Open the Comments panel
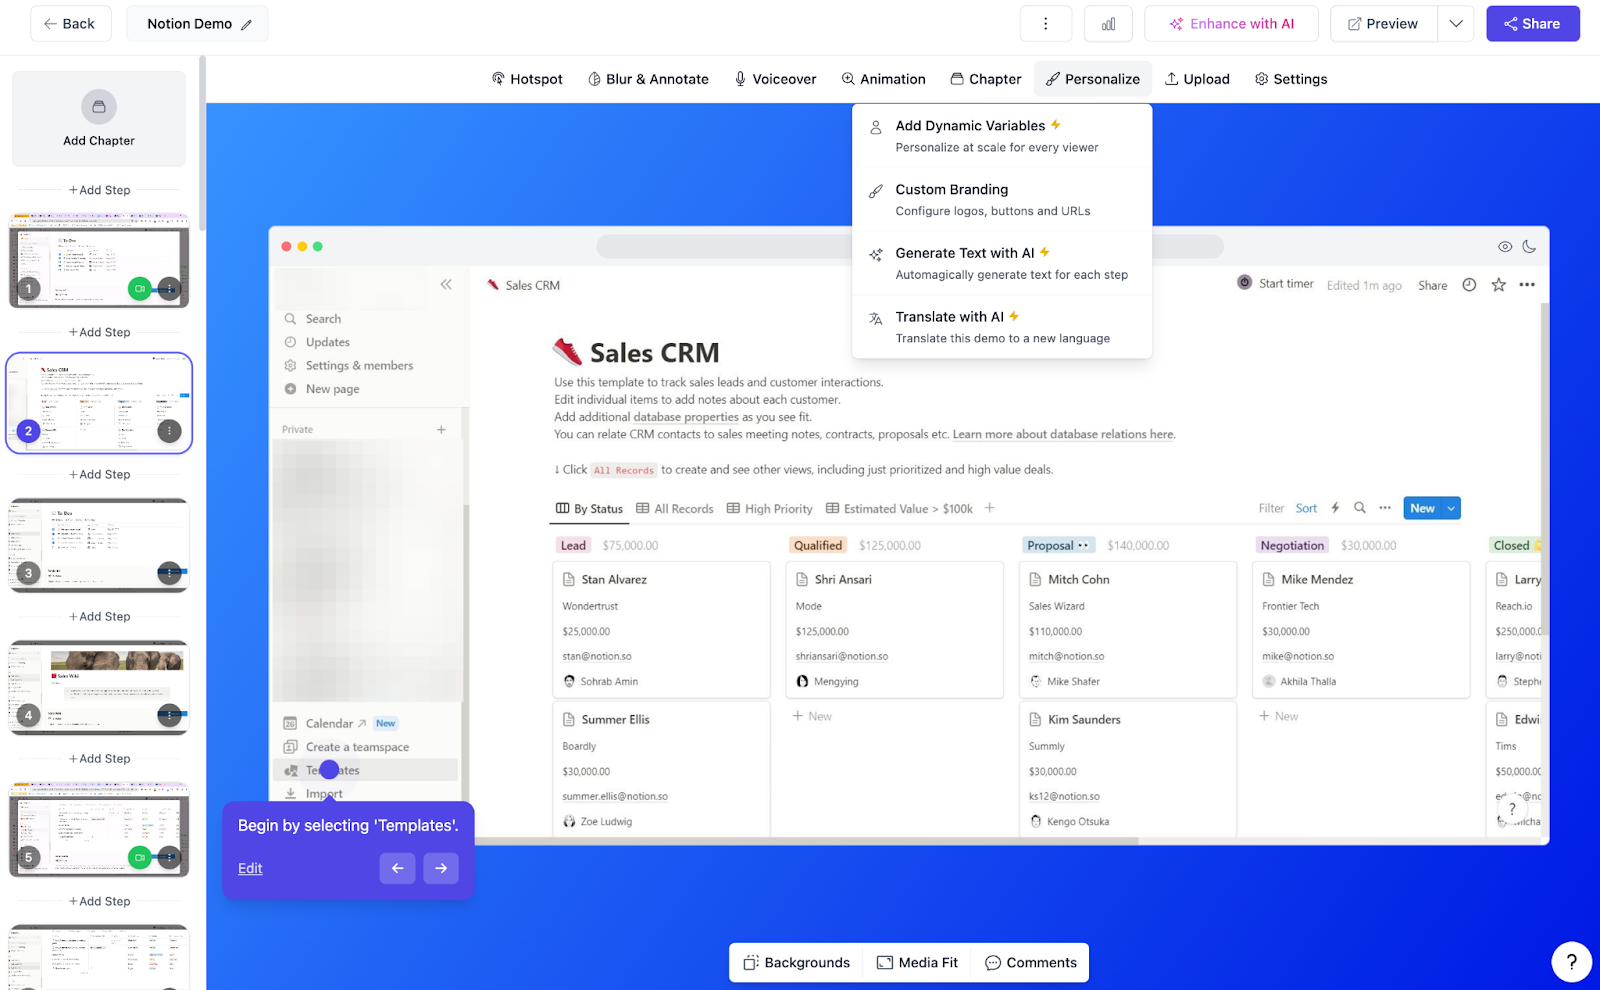This screenshot has width=1600, height=990. pyautogui.click(x=1031, y=963)
